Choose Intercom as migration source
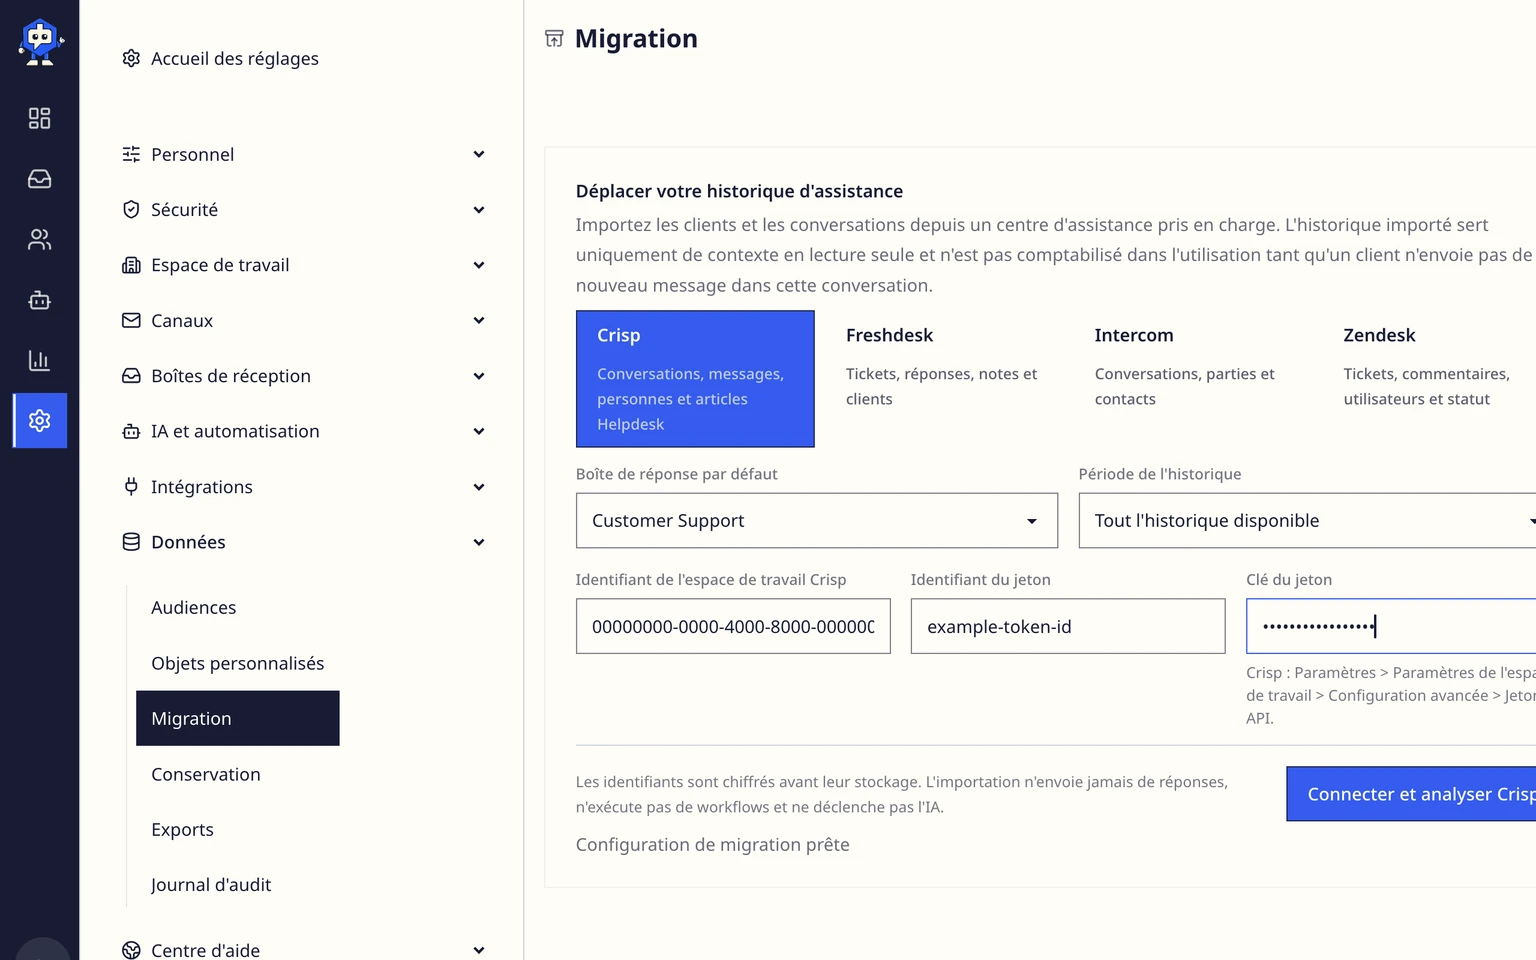This screenshot has width=1536, height=960. click(x=1193, y=379)
